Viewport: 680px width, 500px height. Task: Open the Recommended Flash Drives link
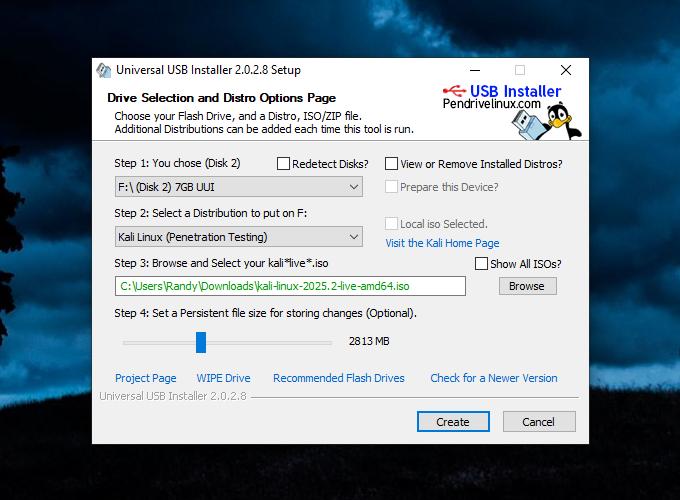pos(338,378)
